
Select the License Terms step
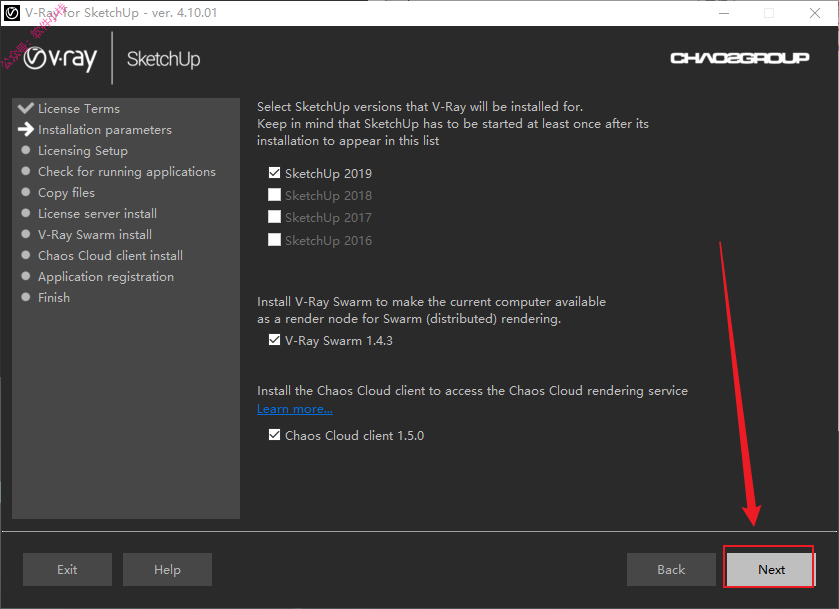79,109
